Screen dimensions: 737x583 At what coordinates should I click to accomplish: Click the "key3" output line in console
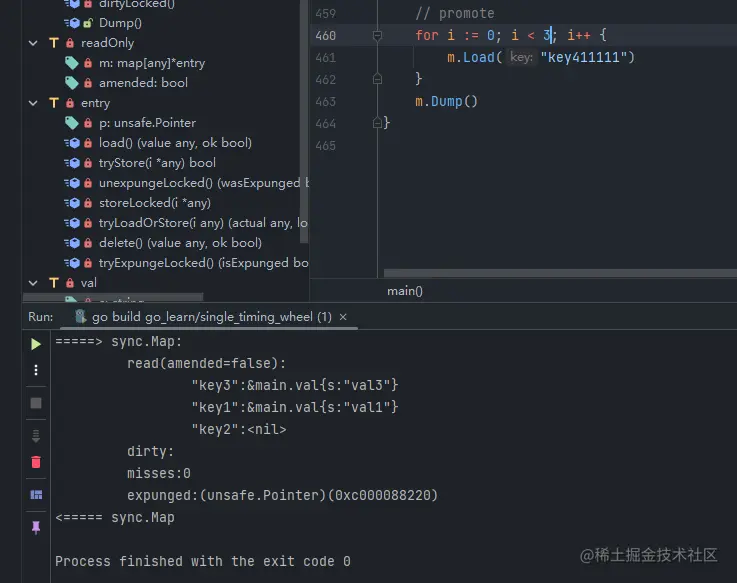click(x=295, y=386)
